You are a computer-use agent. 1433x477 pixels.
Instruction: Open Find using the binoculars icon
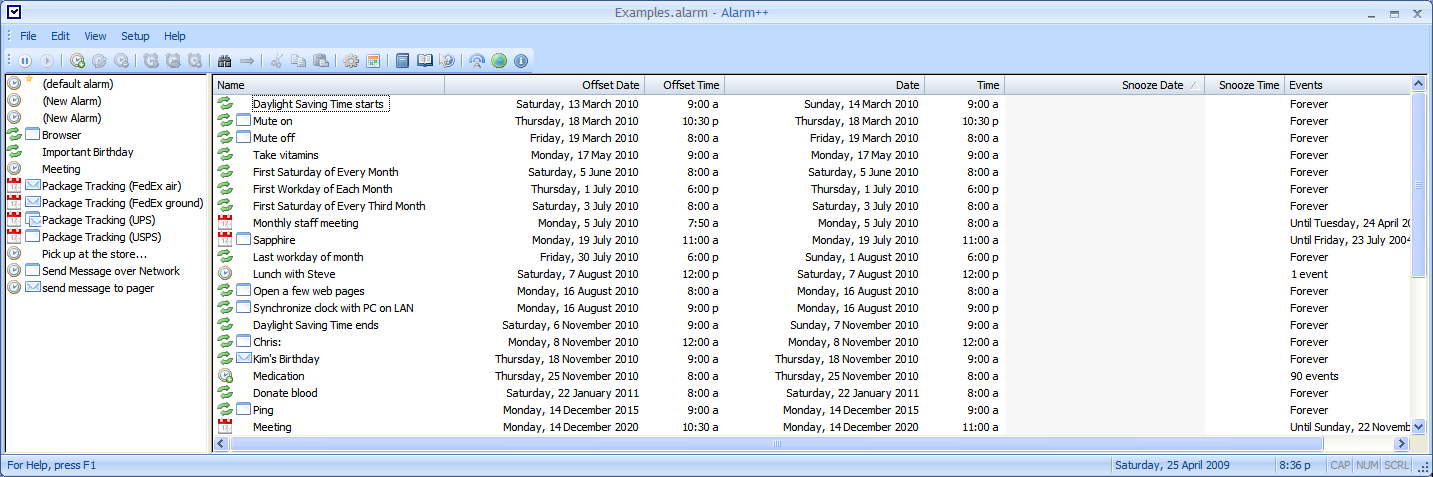[x=225, y=61]
